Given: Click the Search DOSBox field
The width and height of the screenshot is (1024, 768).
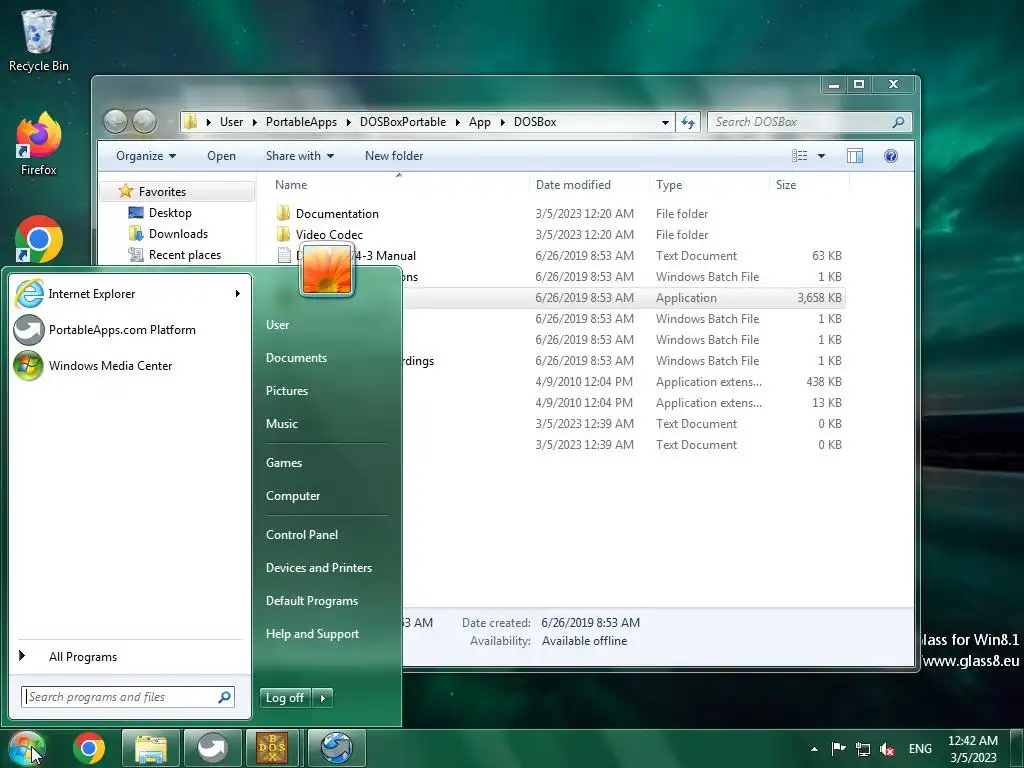Looking at the screenshot, I should [810, 122].
